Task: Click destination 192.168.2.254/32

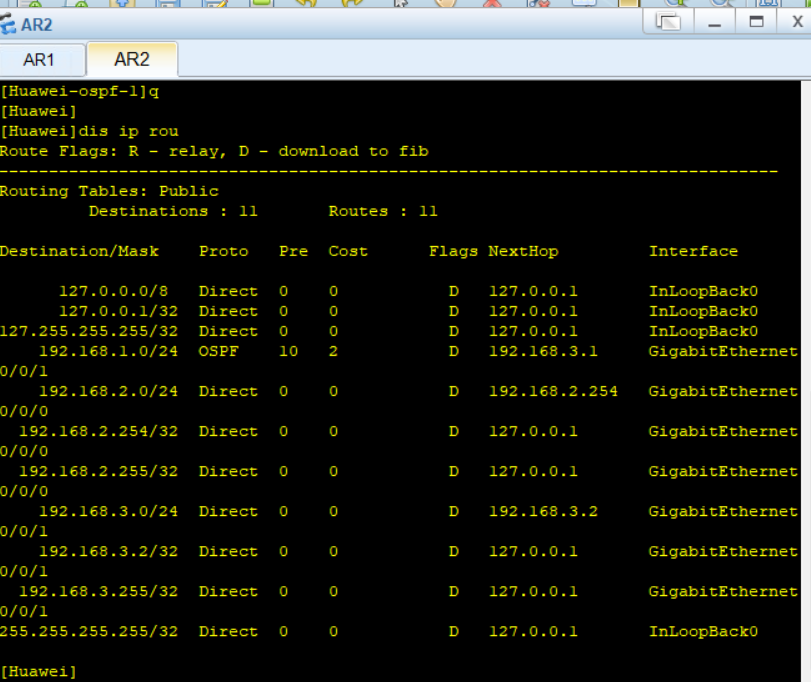Action: pos(99,431)
